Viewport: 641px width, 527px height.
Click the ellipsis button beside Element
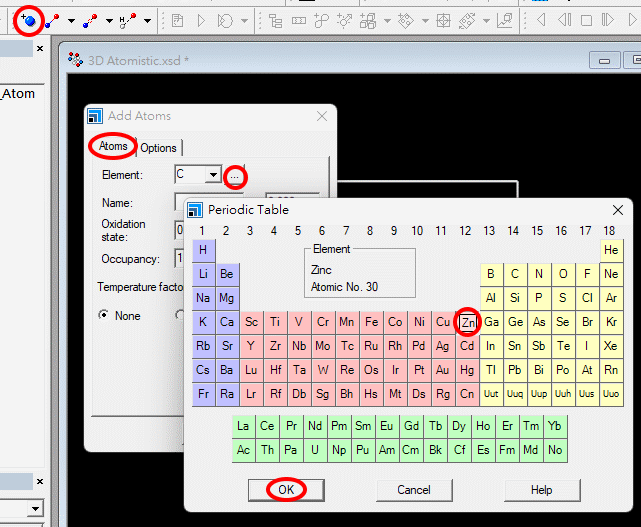tap(234, 176)
